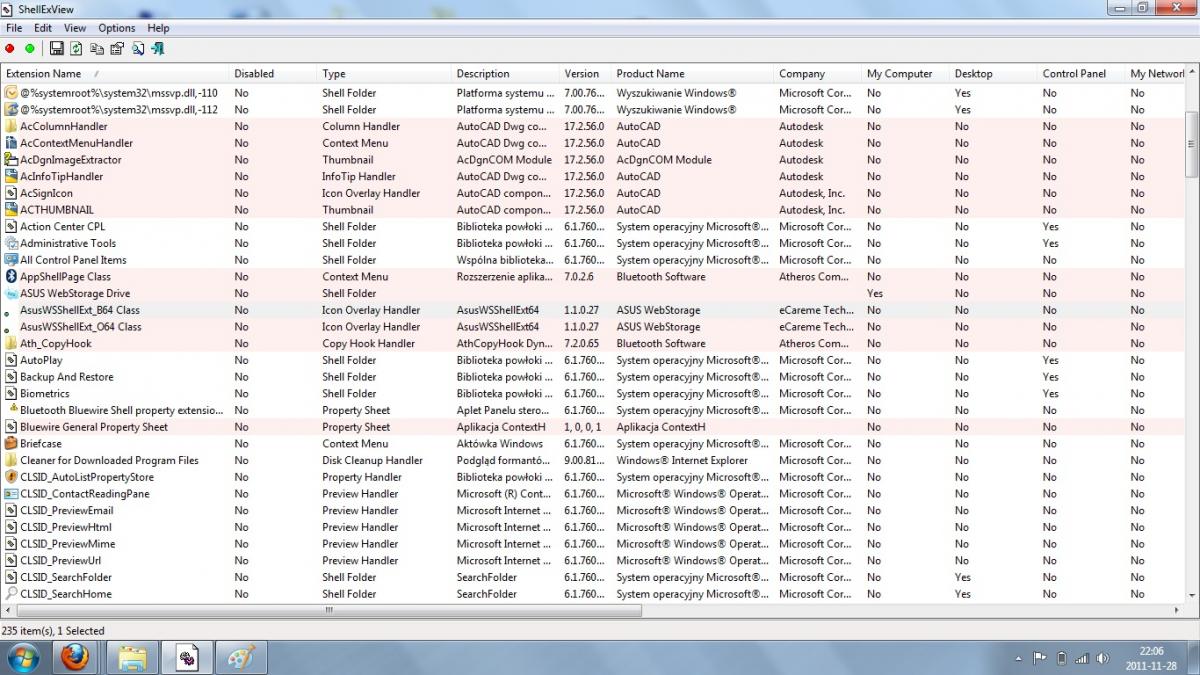The image size is (1200, 675).
Task: Click the horizontal scrollbar left arrow
Action: [x=9, y=610]
